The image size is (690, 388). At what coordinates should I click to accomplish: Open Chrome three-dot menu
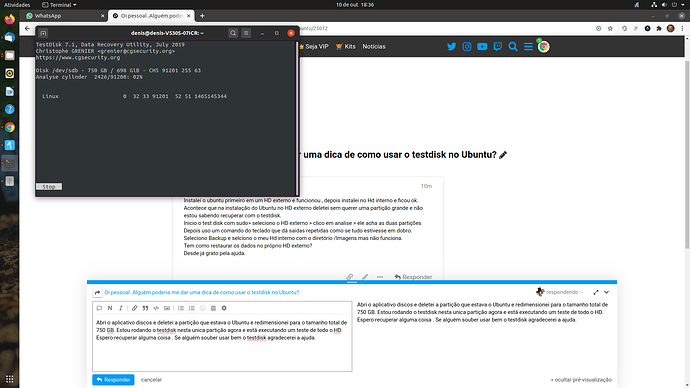[x=682, y=29]
